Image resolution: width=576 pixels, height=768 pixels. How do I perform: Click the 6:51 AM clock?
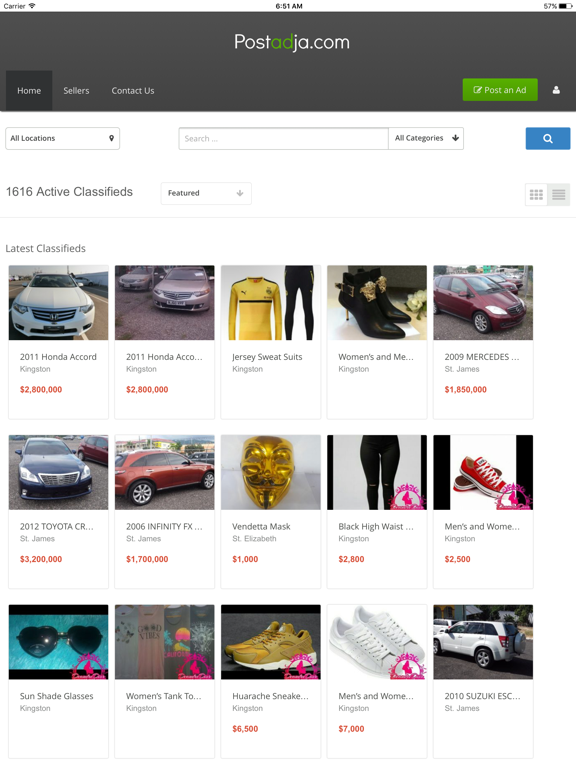(289, 6)
